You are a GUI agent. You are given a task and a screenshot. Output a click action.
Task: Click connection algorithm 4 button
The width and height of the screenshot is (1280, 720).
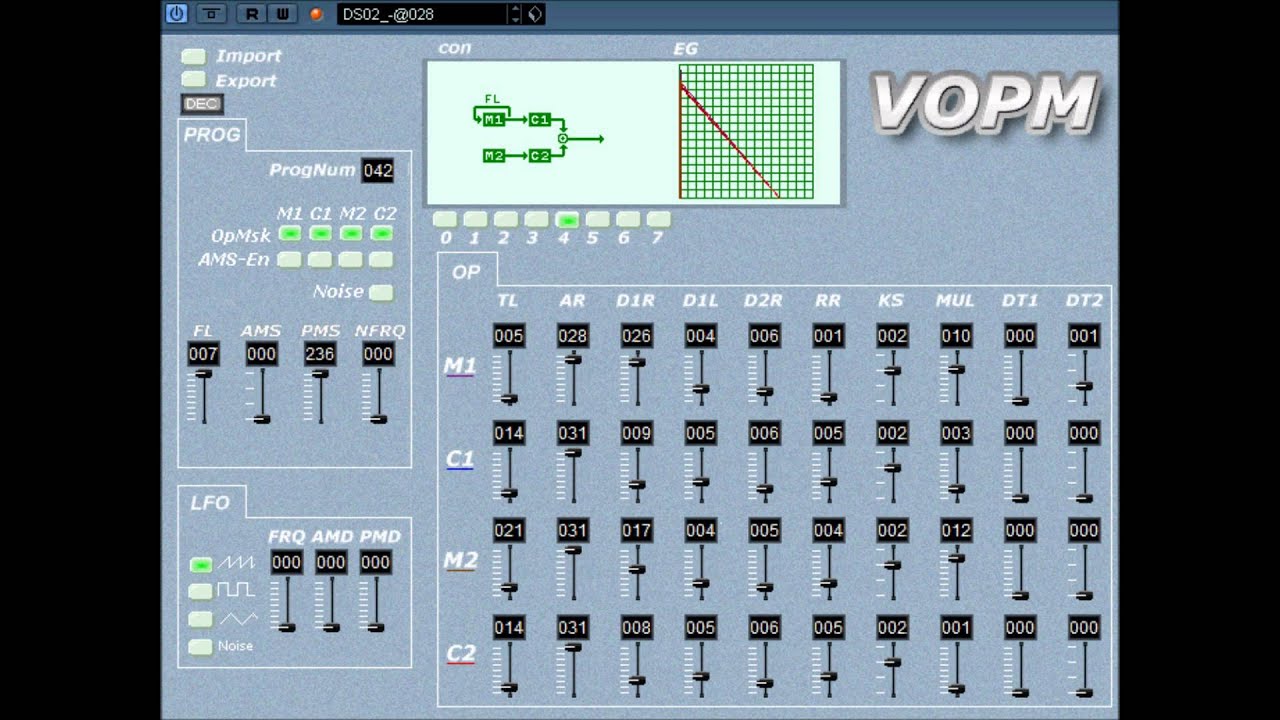point(567,219)
